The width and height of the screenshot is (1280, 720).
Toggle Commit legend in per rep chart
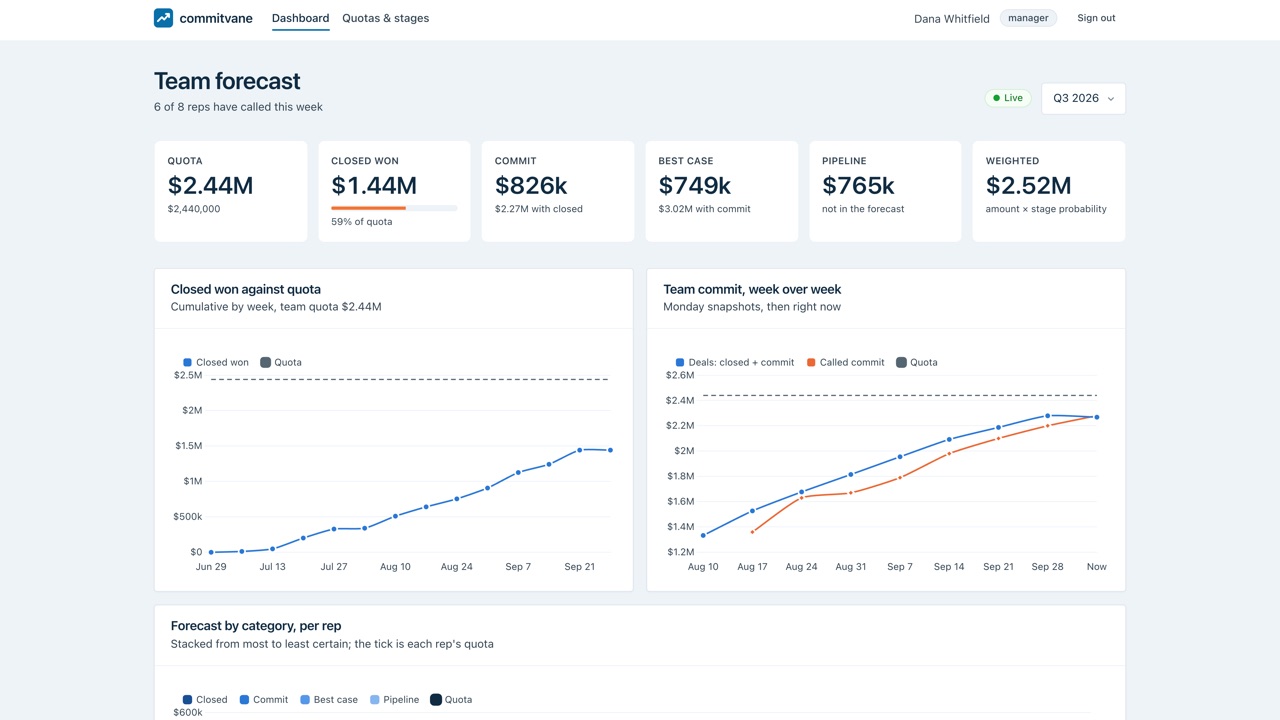coord(264,700)
